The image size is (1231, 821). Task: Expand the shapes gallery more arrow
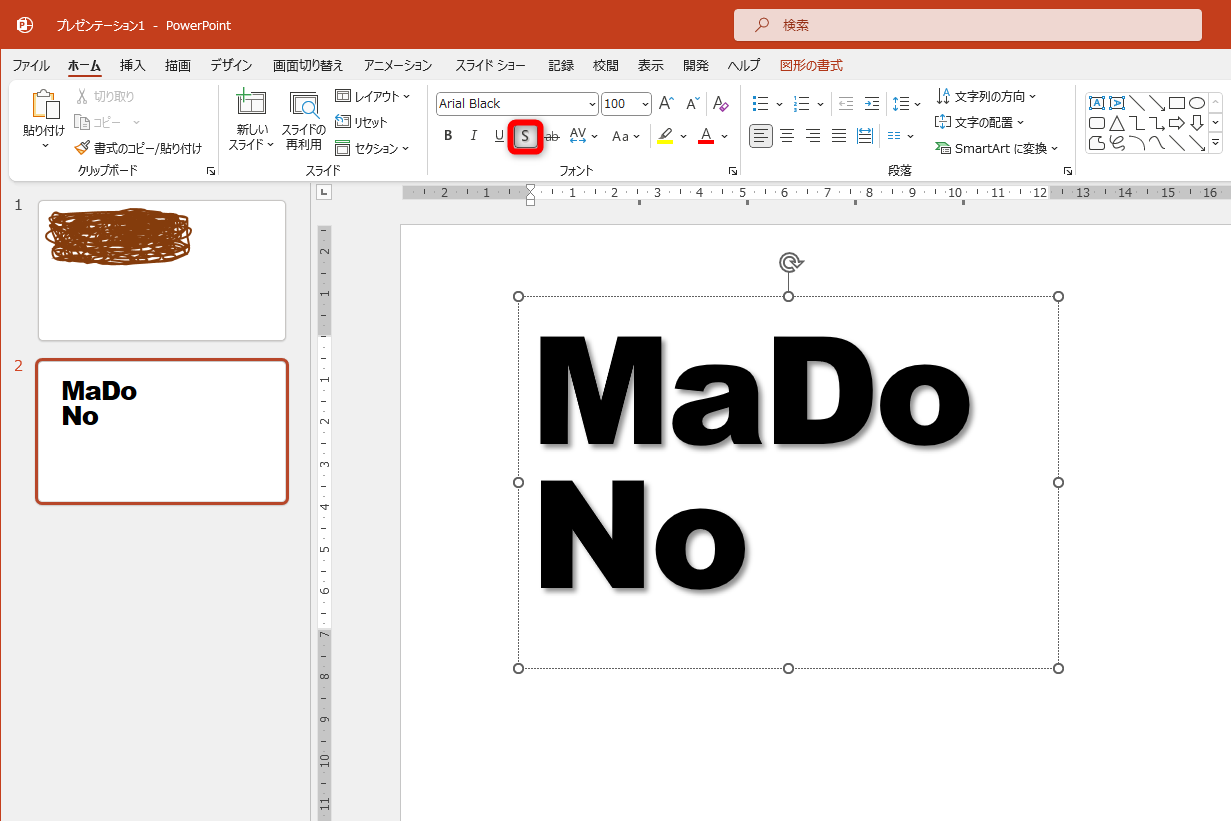(1215, 143)
